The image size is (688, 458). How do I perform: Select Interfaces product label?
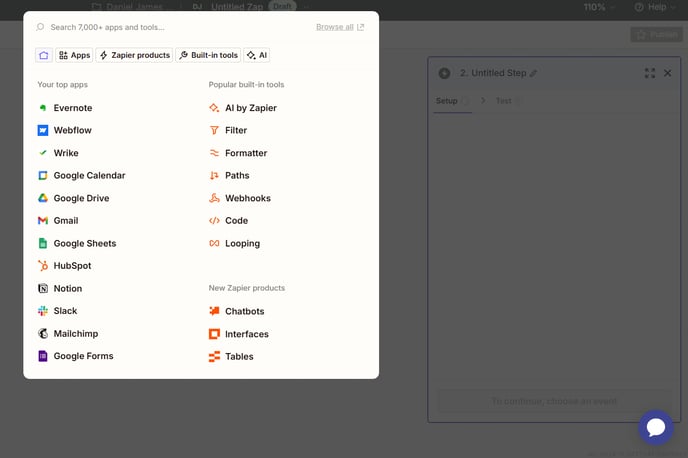pos(247,334)
